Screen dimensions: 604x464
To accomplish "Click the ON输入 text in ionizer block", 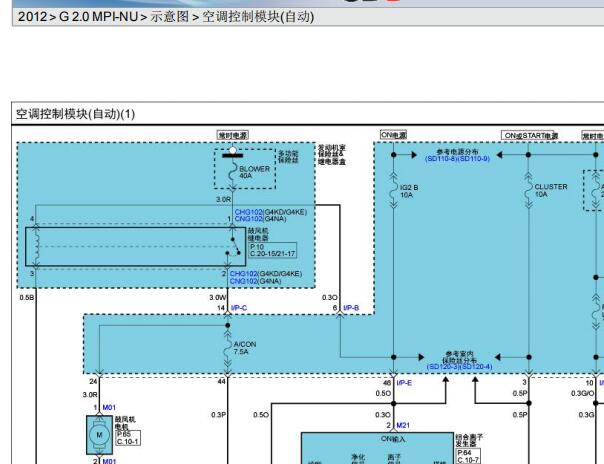I will point(393,439).
